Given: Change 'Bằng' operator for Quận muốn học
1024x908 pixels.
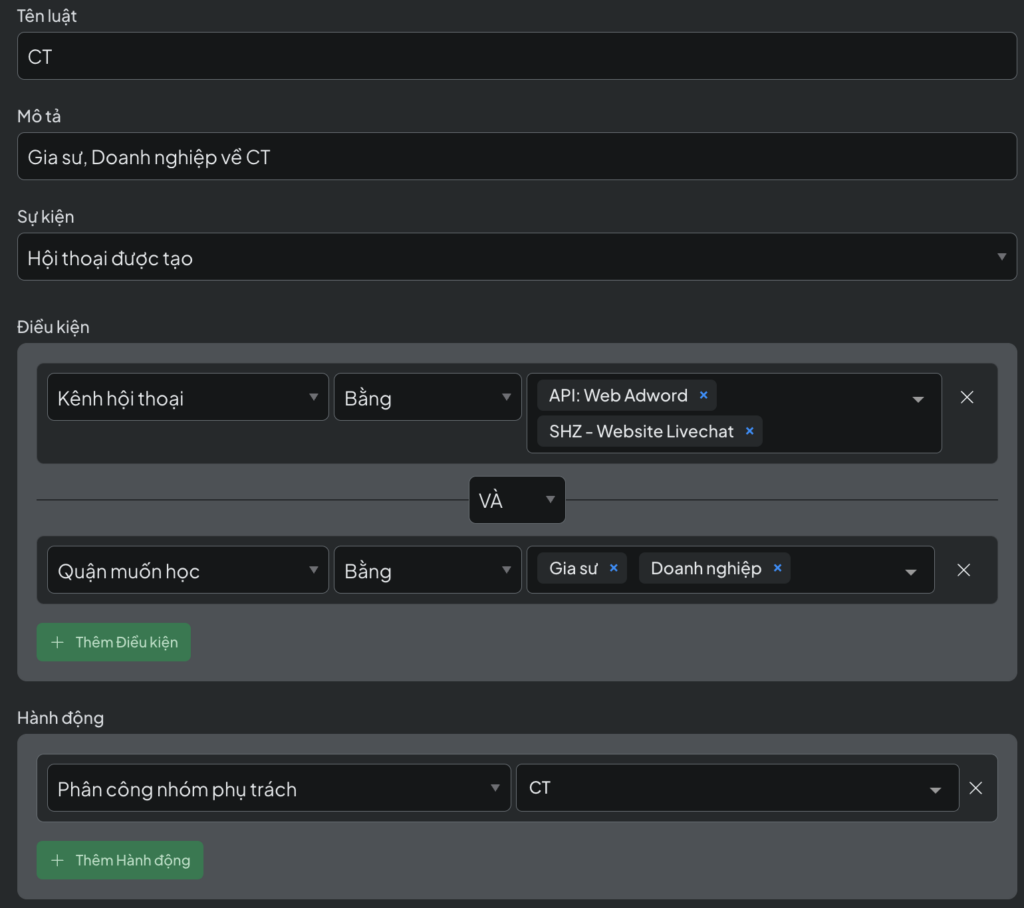Looking at the screenshot, I should click(427, 571).
